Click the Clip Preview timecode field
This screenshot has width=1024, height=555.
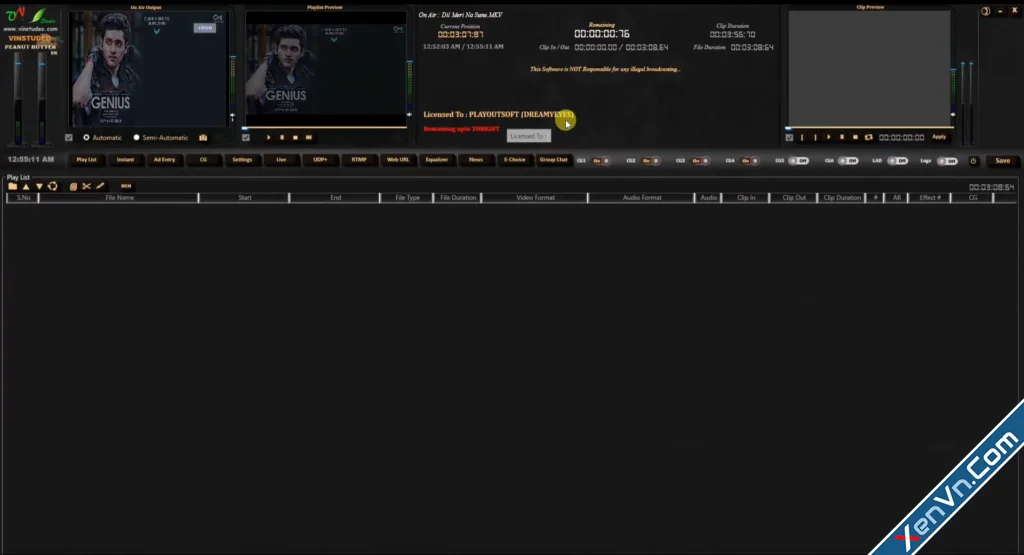pyautogui.click(x=901, y=137)
